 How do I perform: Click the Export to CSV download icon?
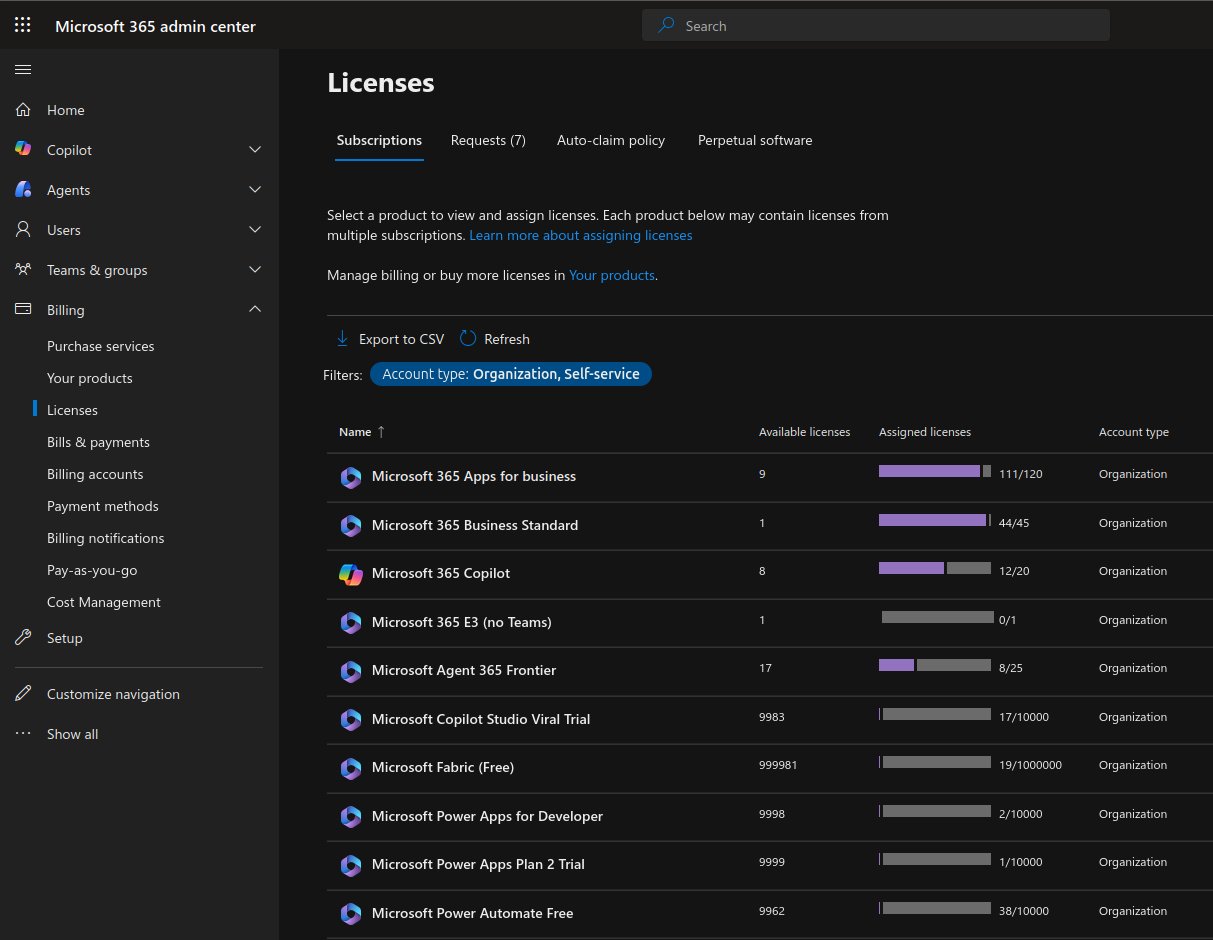coord(342,339)
